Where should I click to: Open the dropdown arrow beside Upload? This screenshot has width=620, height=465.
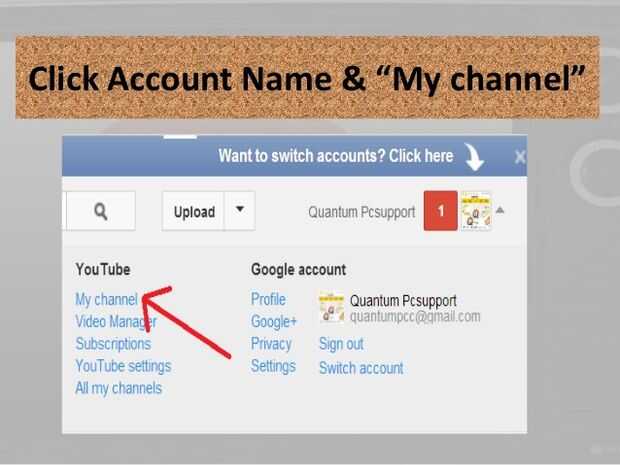(x=240, y=211)
